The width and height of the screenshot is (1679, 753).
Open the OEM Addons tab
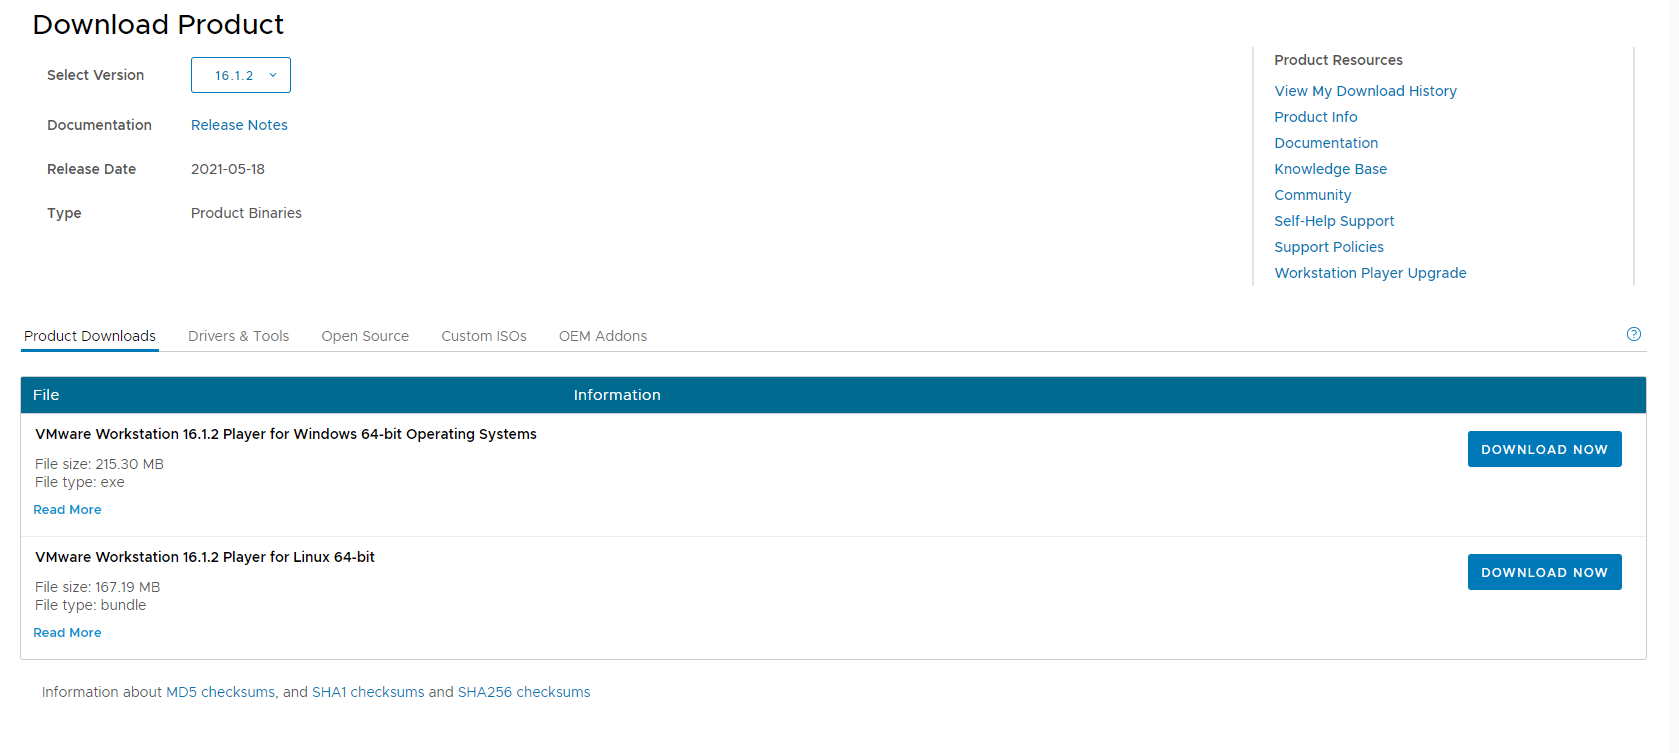click(602, 336)
